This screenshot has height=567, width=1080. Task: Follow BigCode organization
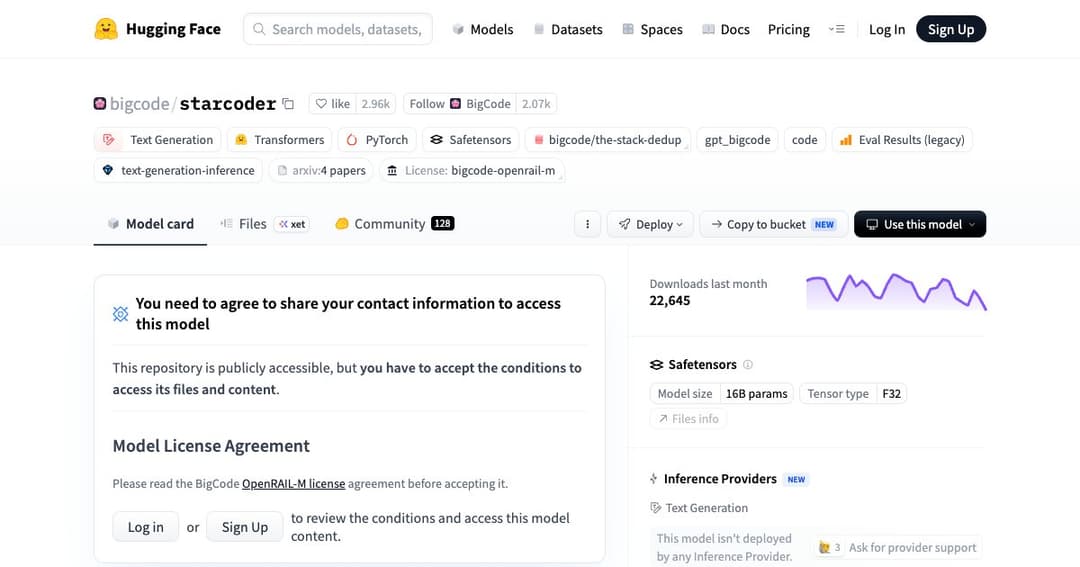point(459,104)
